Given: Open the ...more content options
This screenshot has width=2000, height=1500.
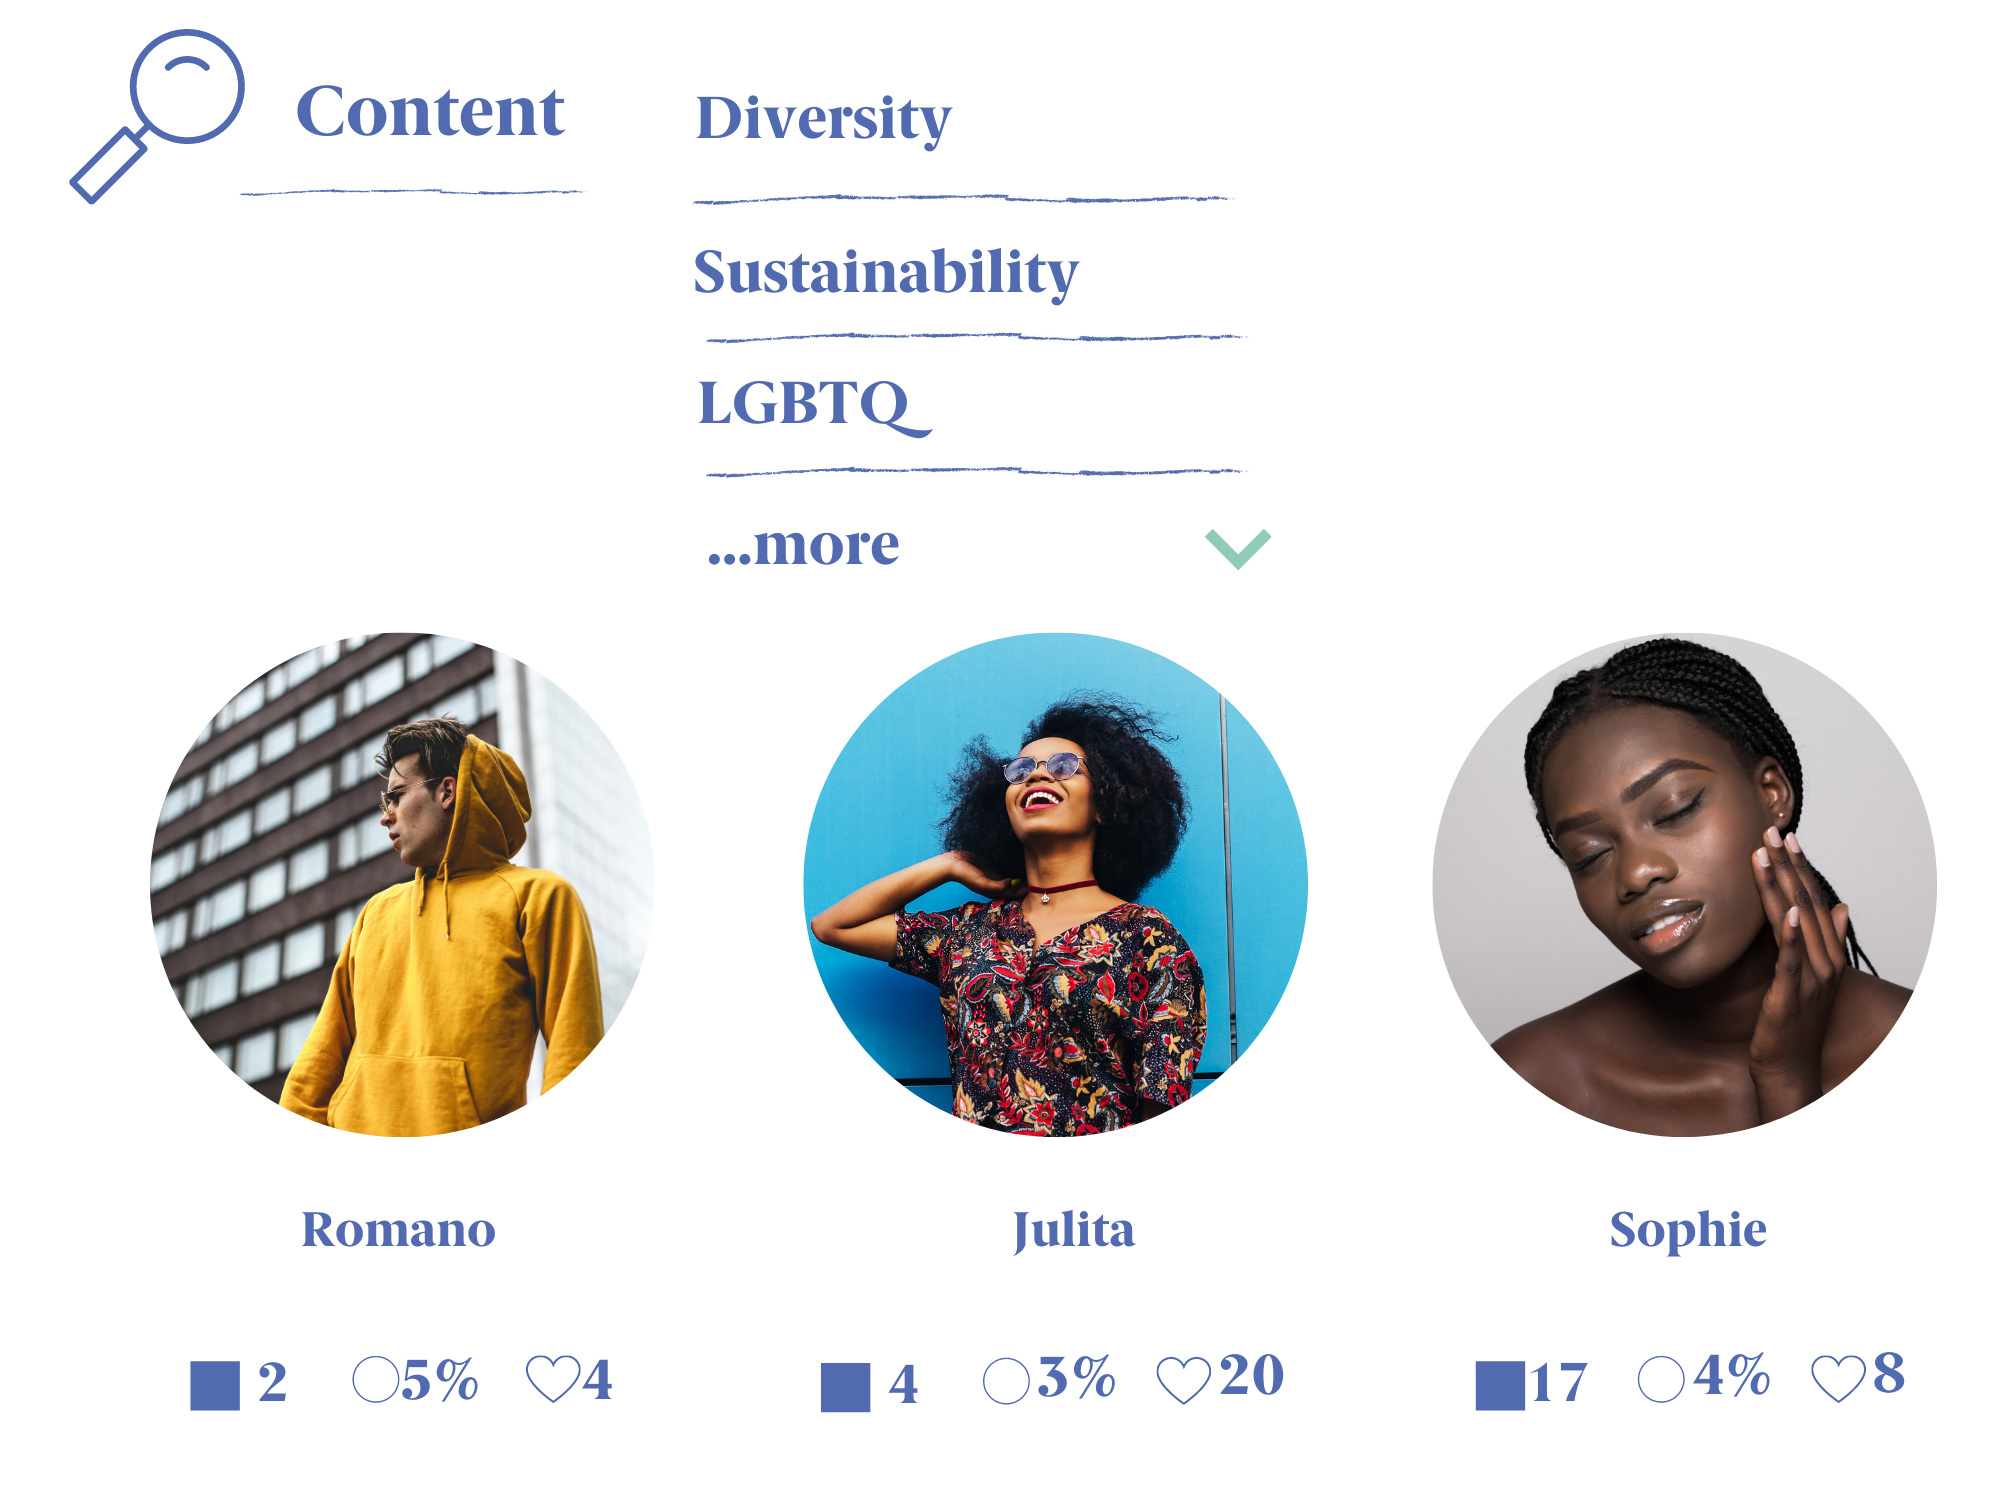Looking at the screenshot, I should [x=804, y=546].
